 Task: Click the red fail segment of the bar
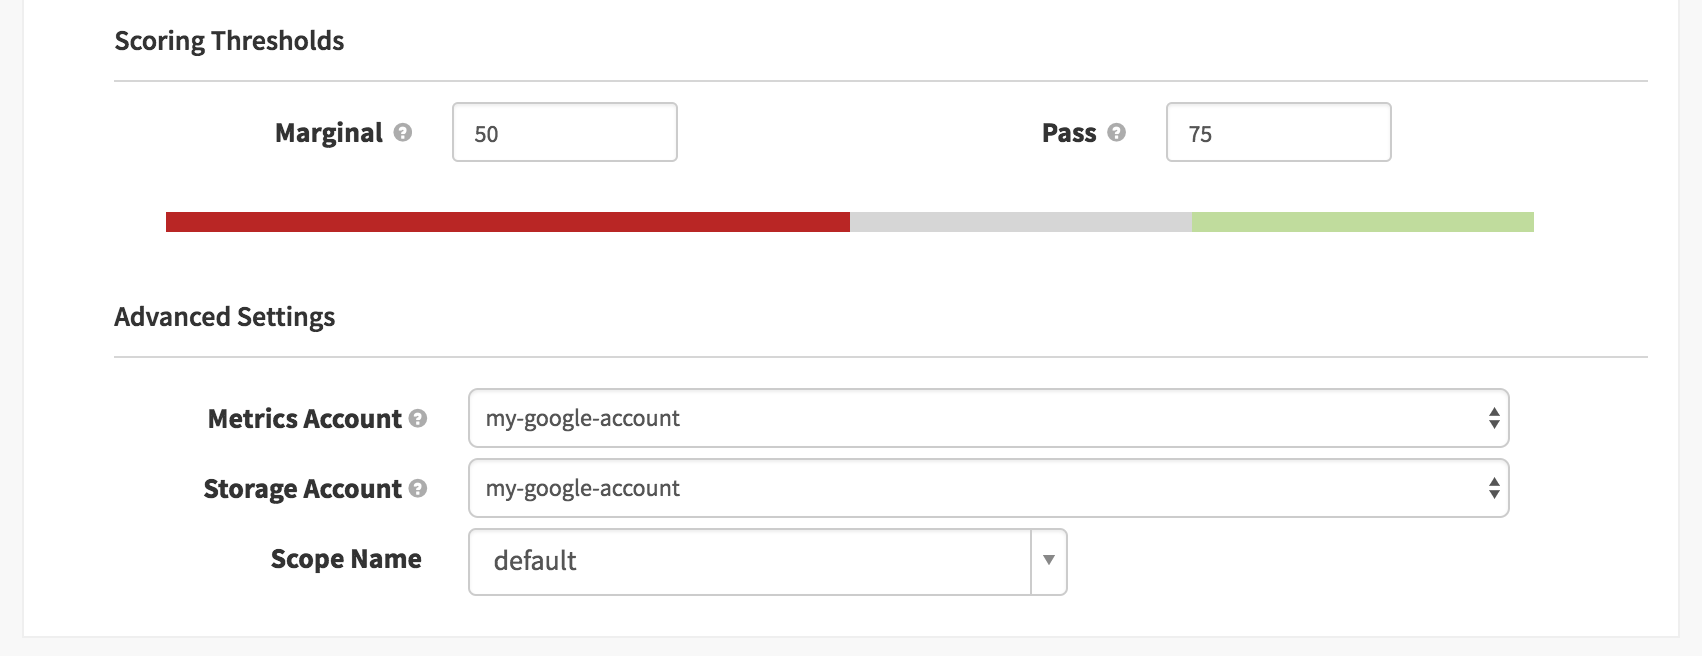point(508,222)
